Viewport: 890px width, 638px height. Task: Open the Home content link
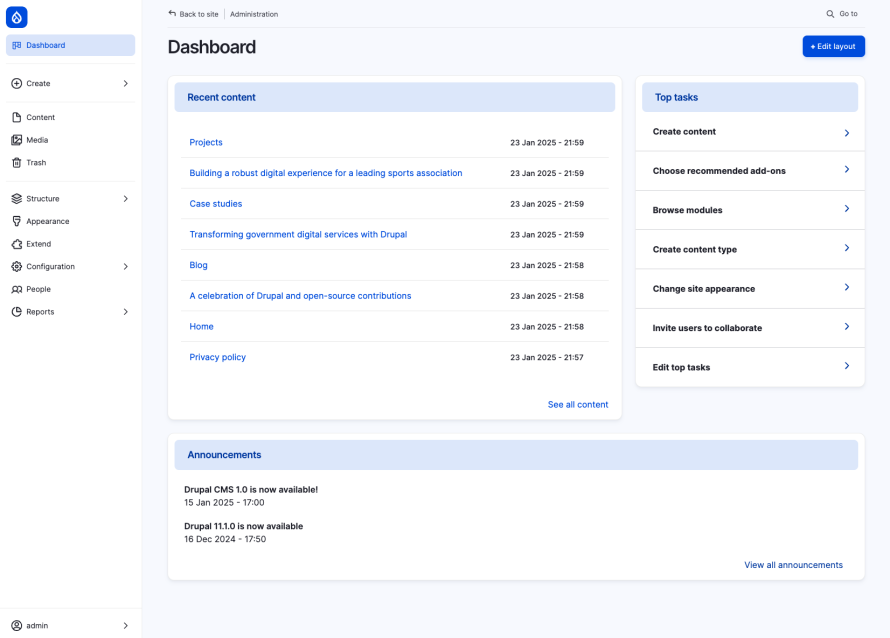(x=201, y=326)
